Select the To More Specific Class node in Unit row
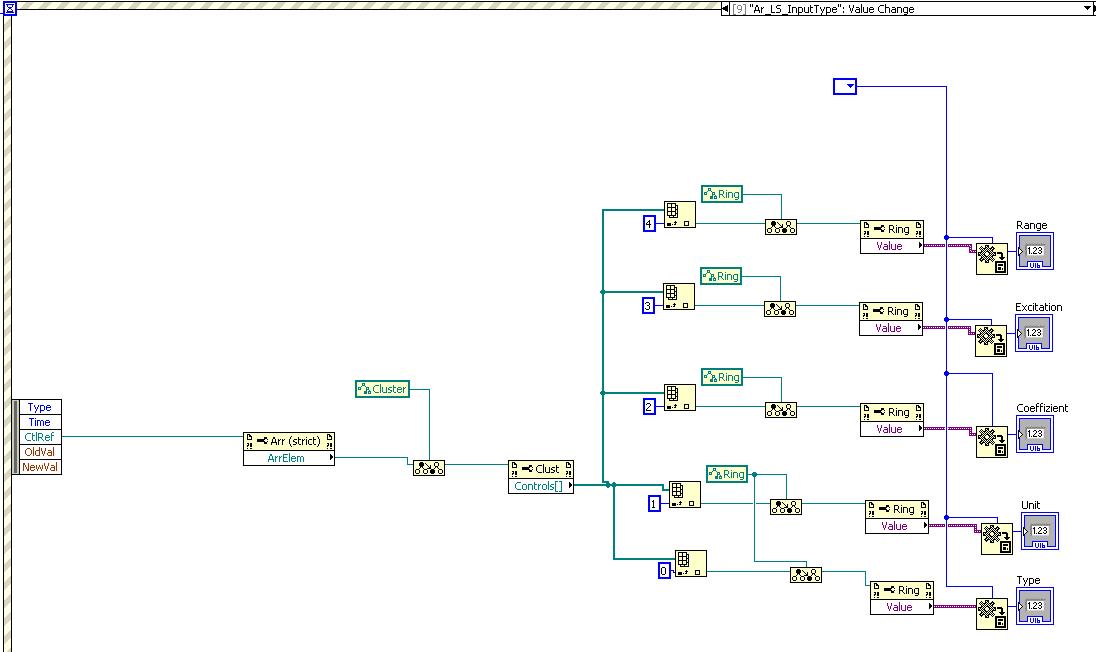The image size is (1096, 652). (786, 507)
